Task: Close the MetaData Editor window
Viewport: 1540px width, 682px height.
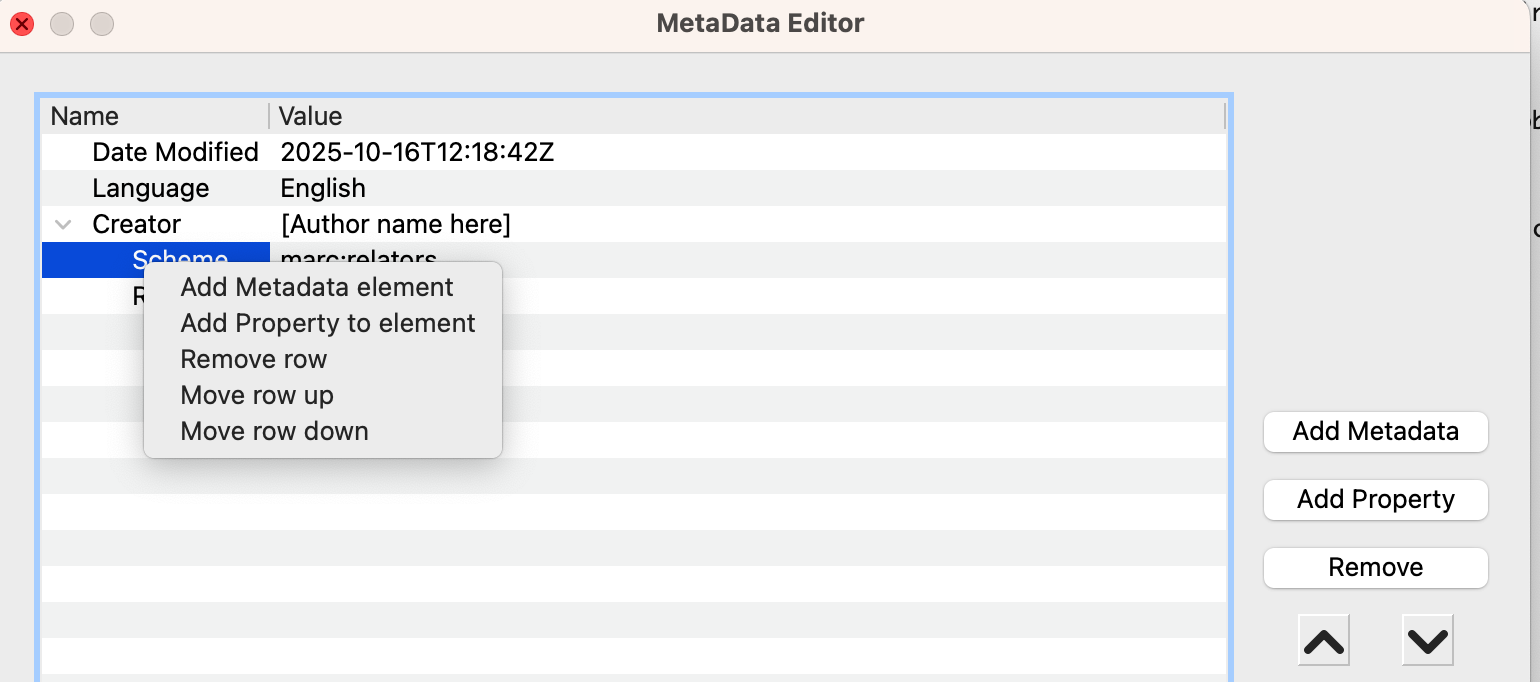Action: point(22,23)
